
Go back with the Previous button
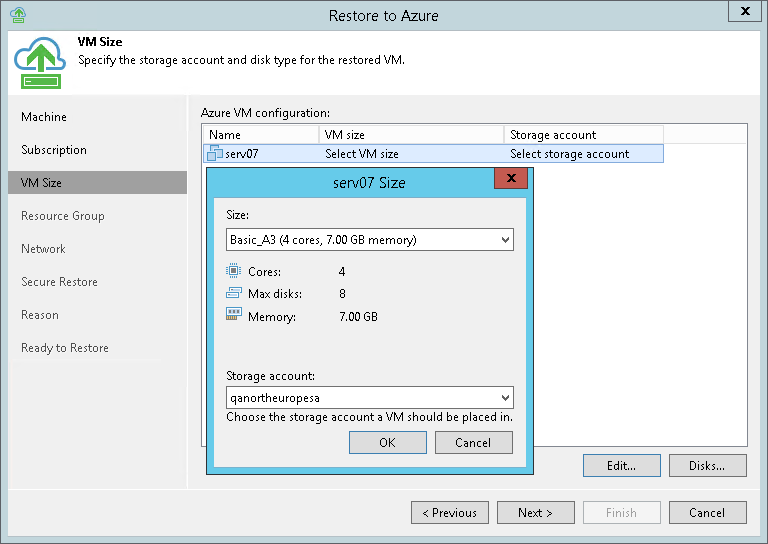(x=450, y=513)
